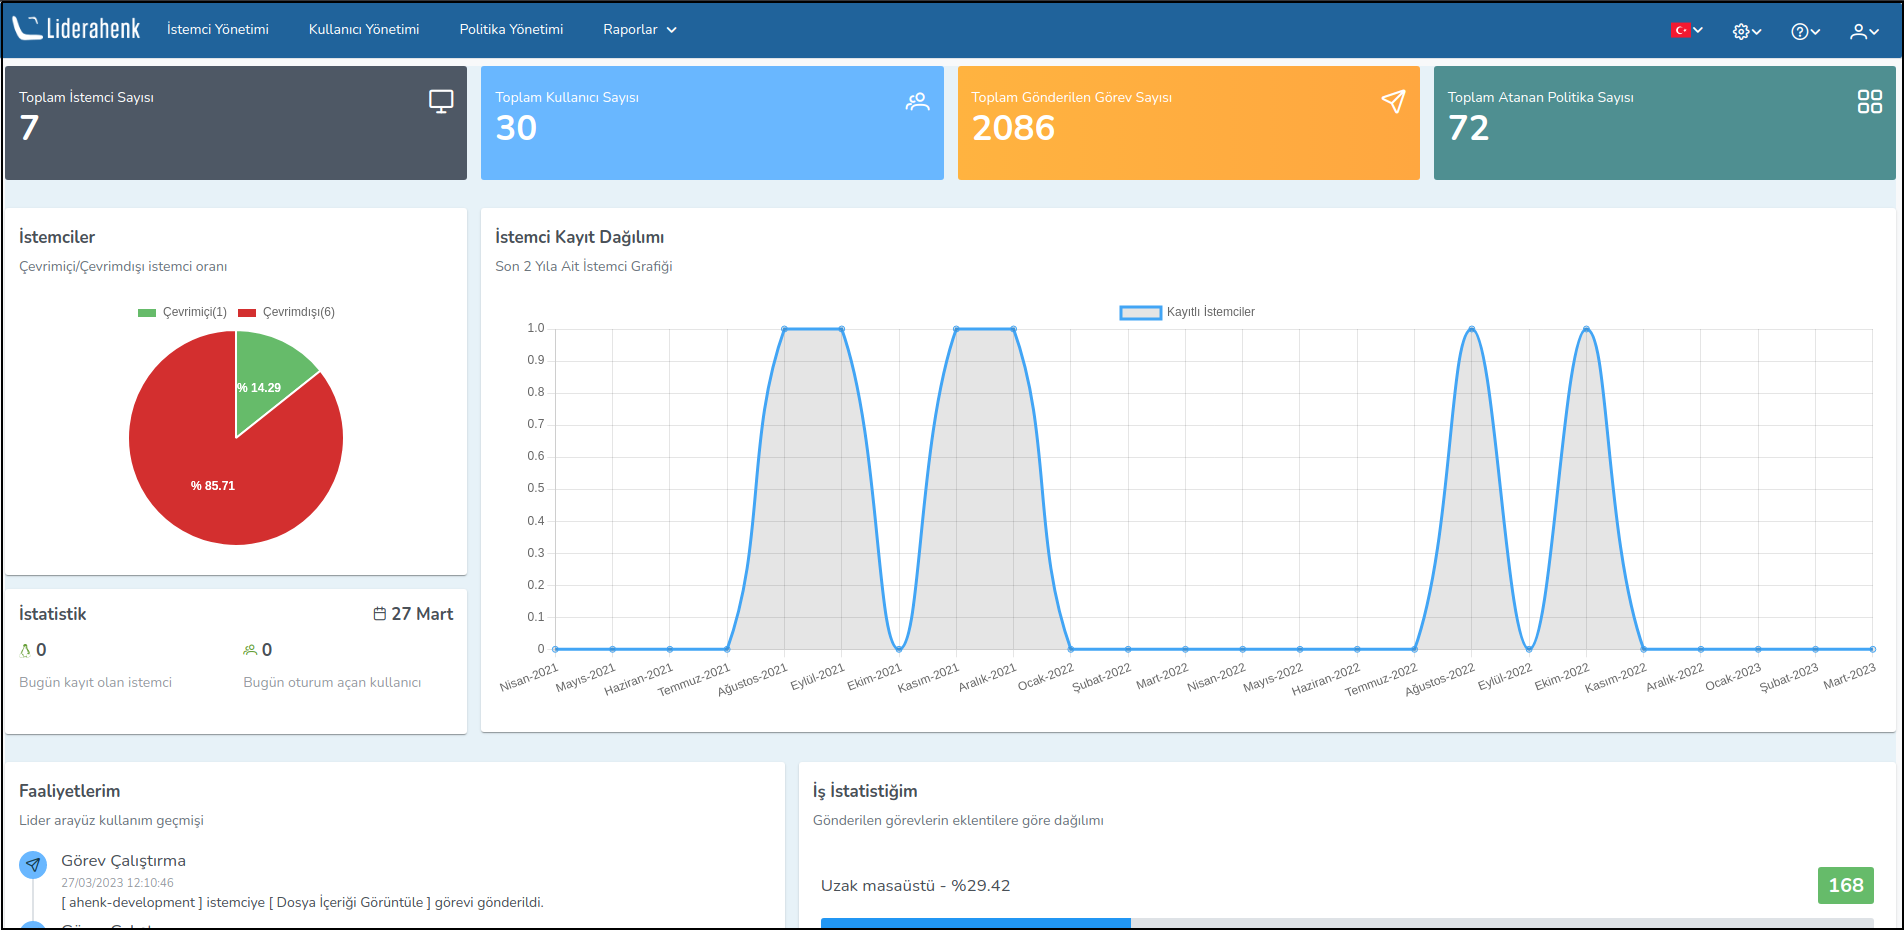Open the user profile menu
Viewport: 1904px width, 930px height.
click(x=1864, y=31)
